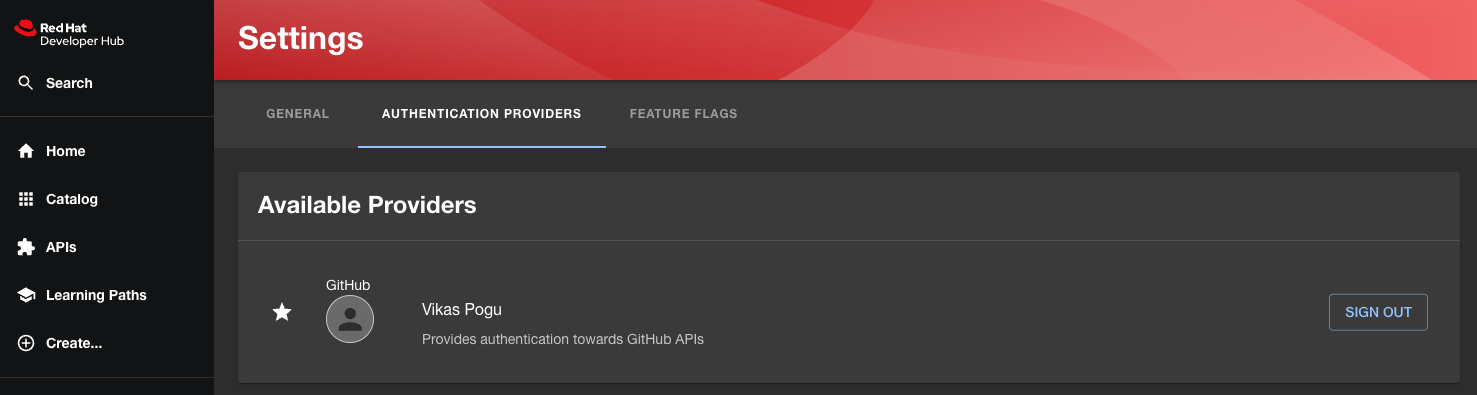Click the Create plus circle icon
Image resolution: width=1477 pixels, height=395 pixels.
[26, 343]
